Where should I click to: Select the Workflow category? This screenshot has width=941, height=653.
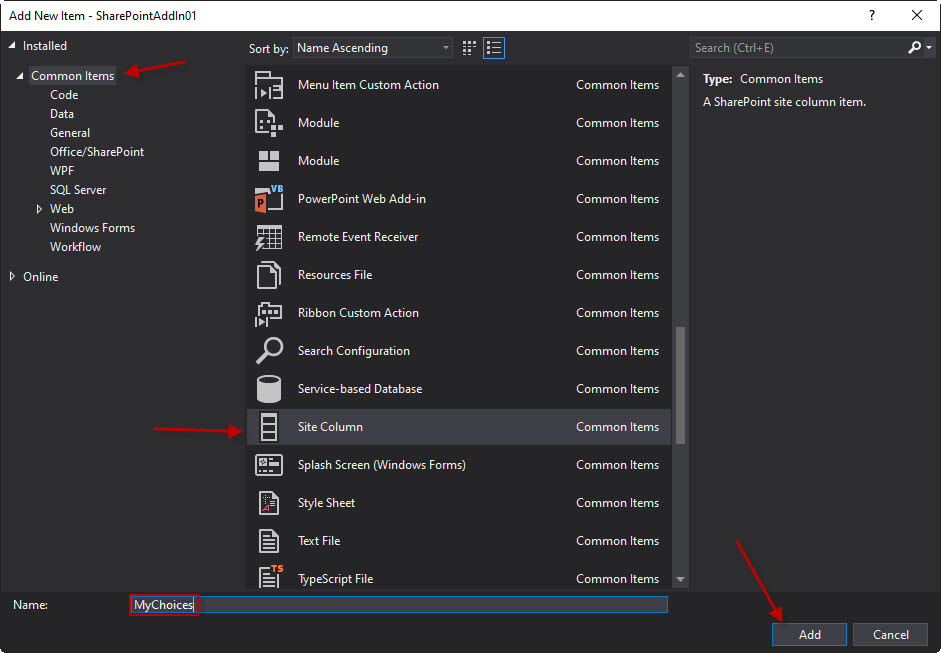coord(76,247)
